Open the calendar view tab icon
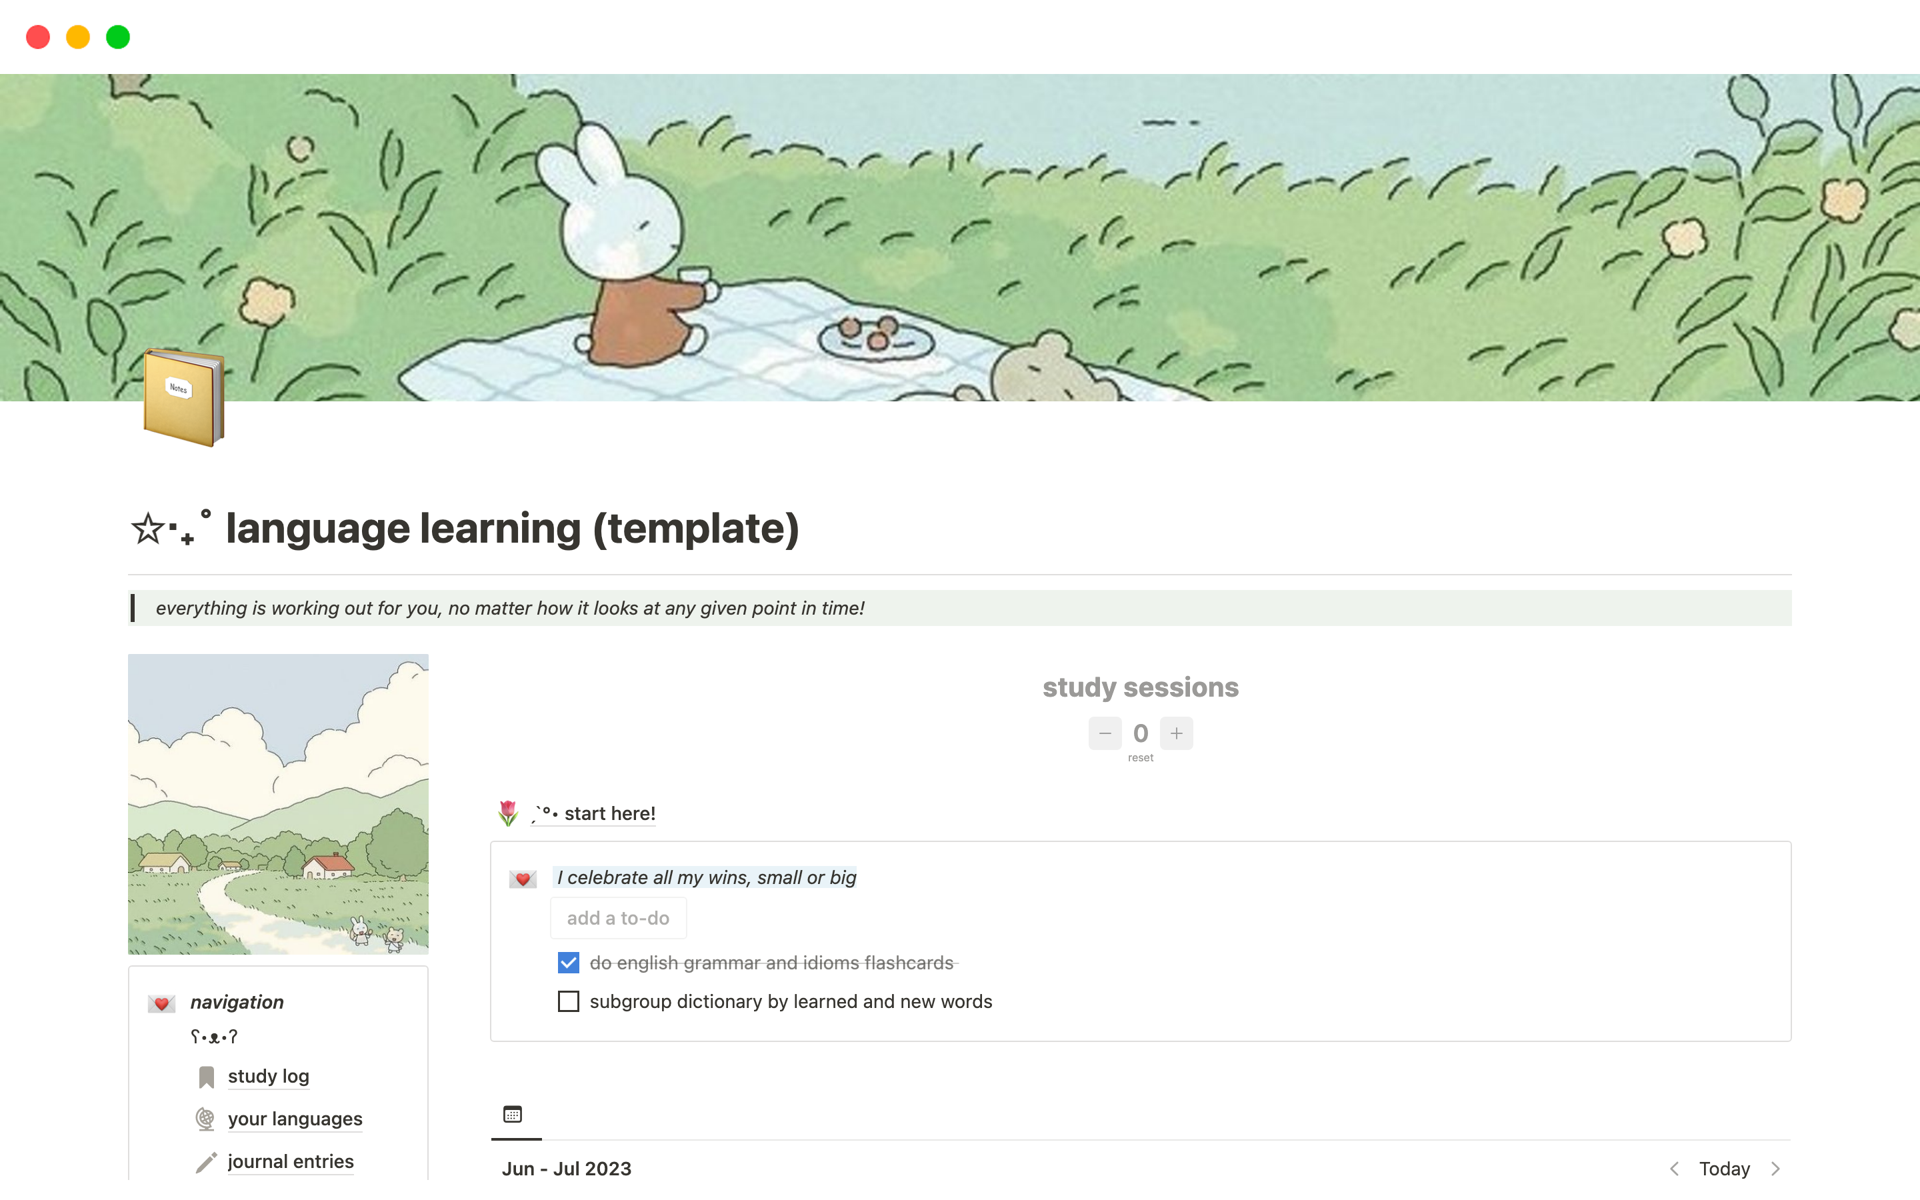This screenshot has height=1200, width=1920. tap(513, 1114)
